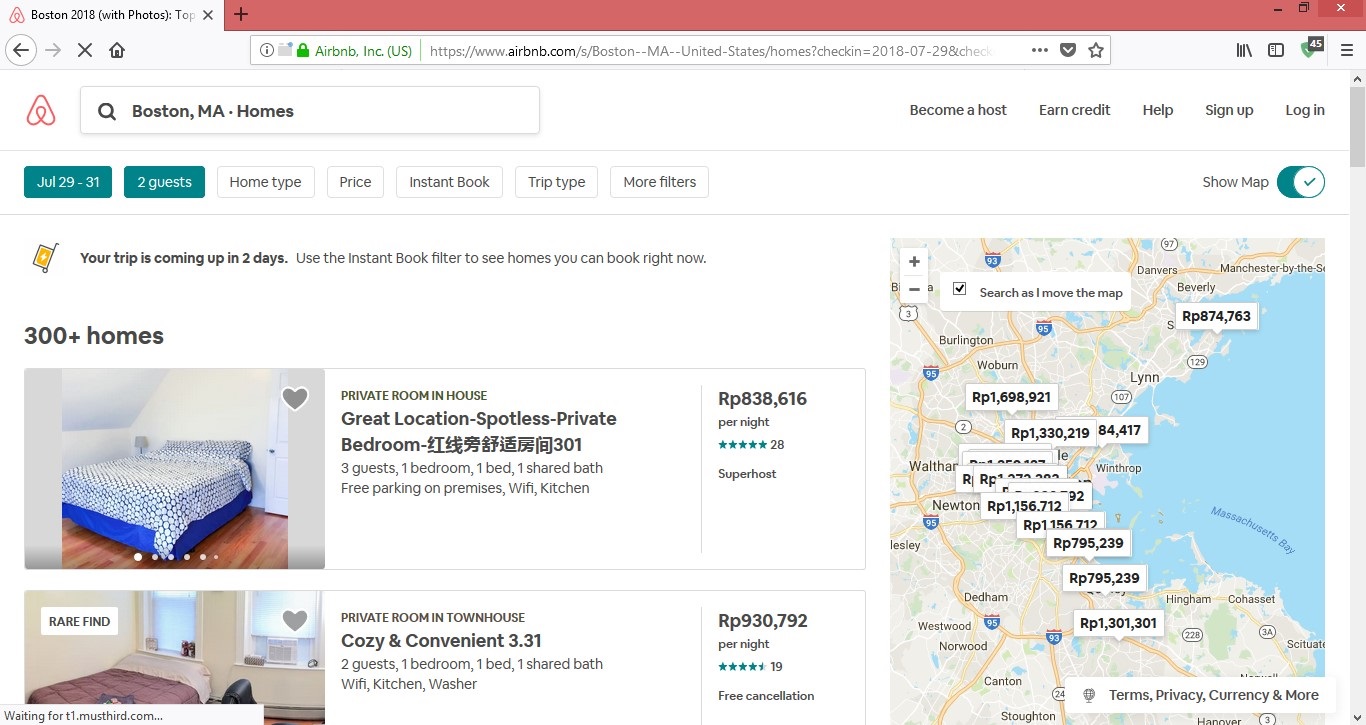Screen dimensions: 1366x725
Task: Stop the page from loading
Action: pos(85,50)
